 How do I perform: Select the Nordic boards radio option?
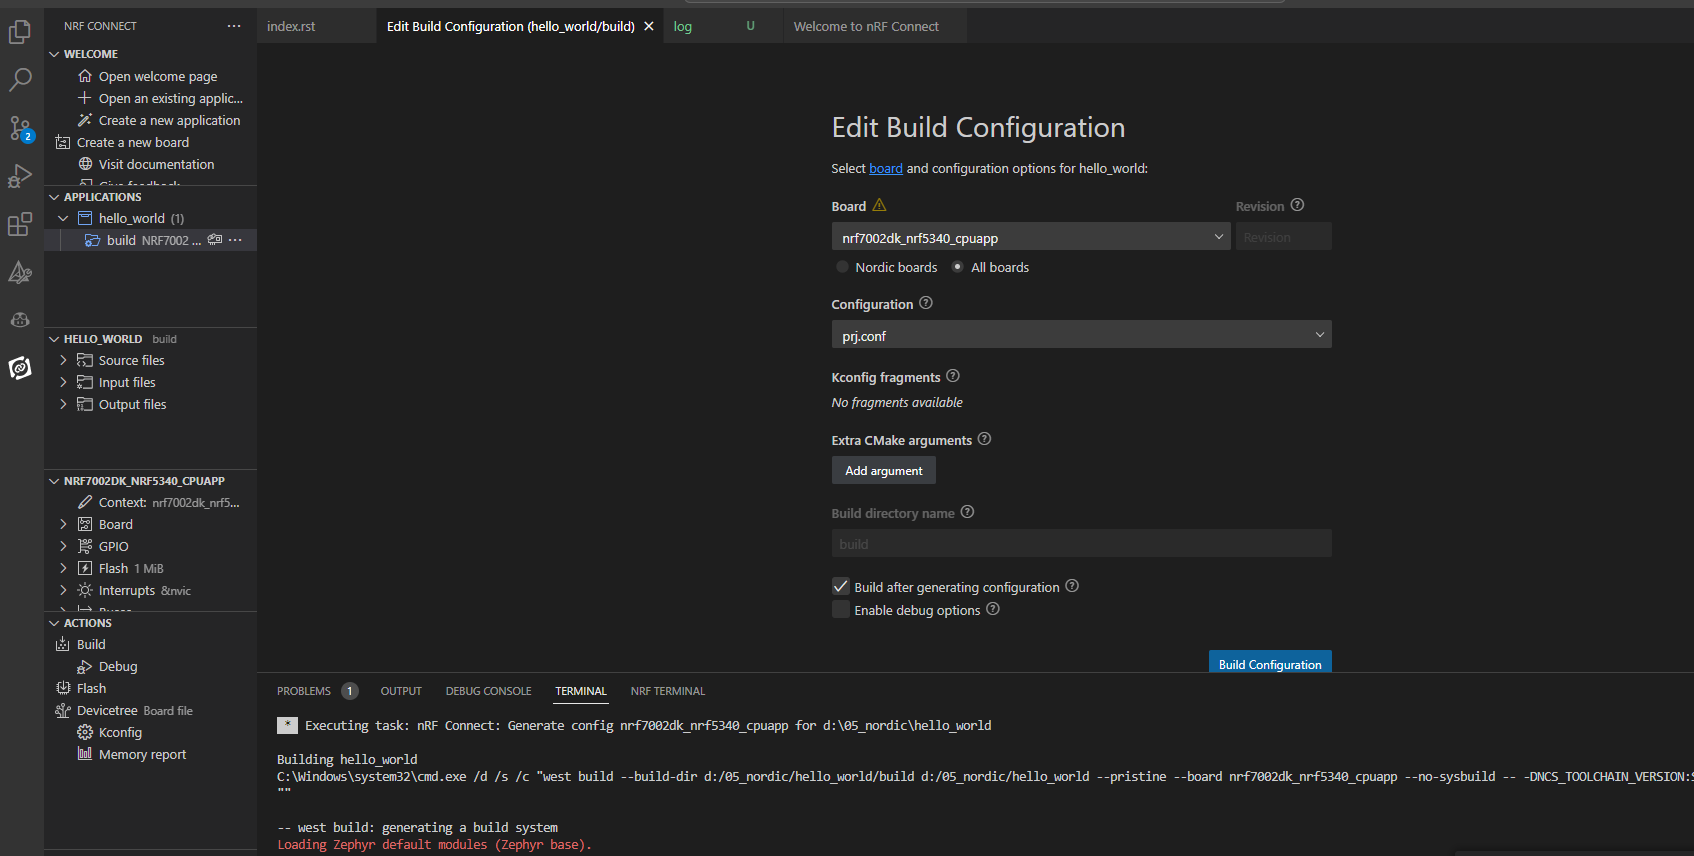843,267
